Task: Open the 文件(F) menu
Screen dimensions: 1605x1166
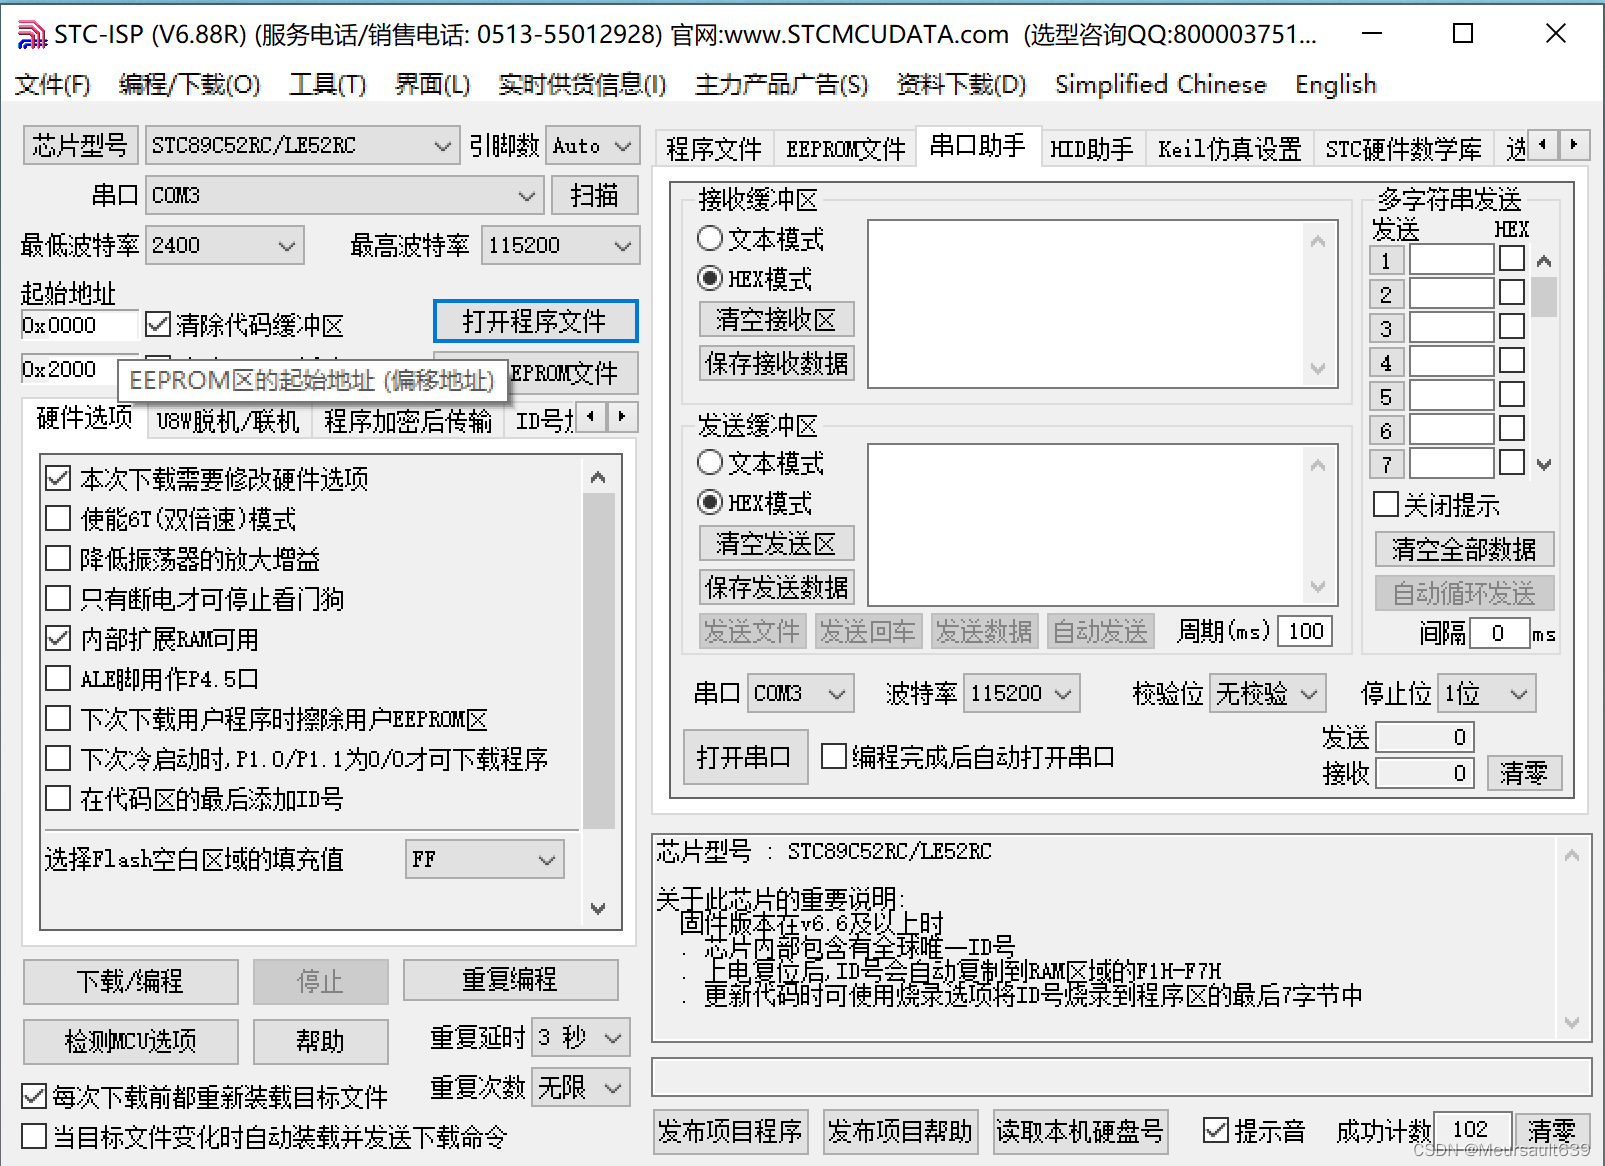Action: (52, 84)
